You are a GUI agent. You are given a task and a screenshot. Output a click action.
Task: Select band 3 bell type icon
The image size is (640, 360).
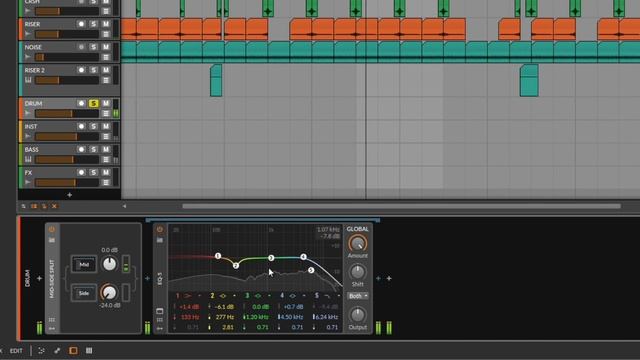pyautogui.click(x=258, y=296)
